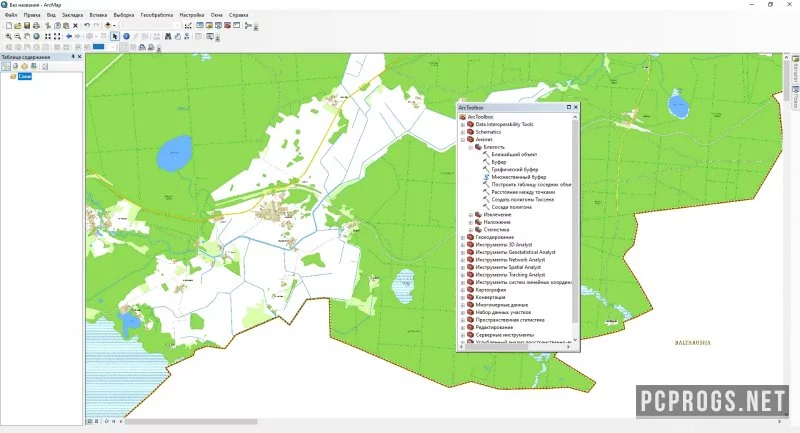This screenshot has width=800, height=433.
Task: Open the Editor toolbar icon
Action: pos(188,26)
